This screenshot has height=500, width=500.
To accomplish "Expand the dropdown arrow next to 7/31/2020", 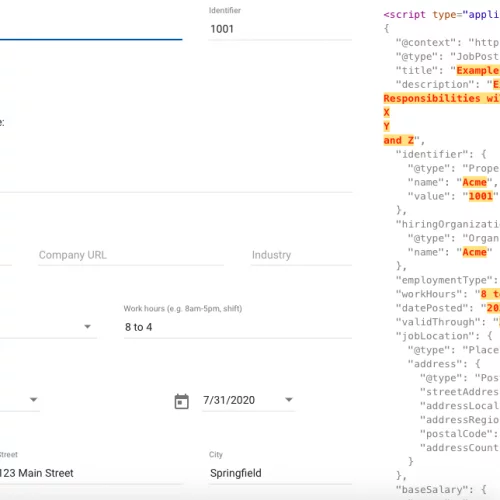I will click(x=289, y=399).
